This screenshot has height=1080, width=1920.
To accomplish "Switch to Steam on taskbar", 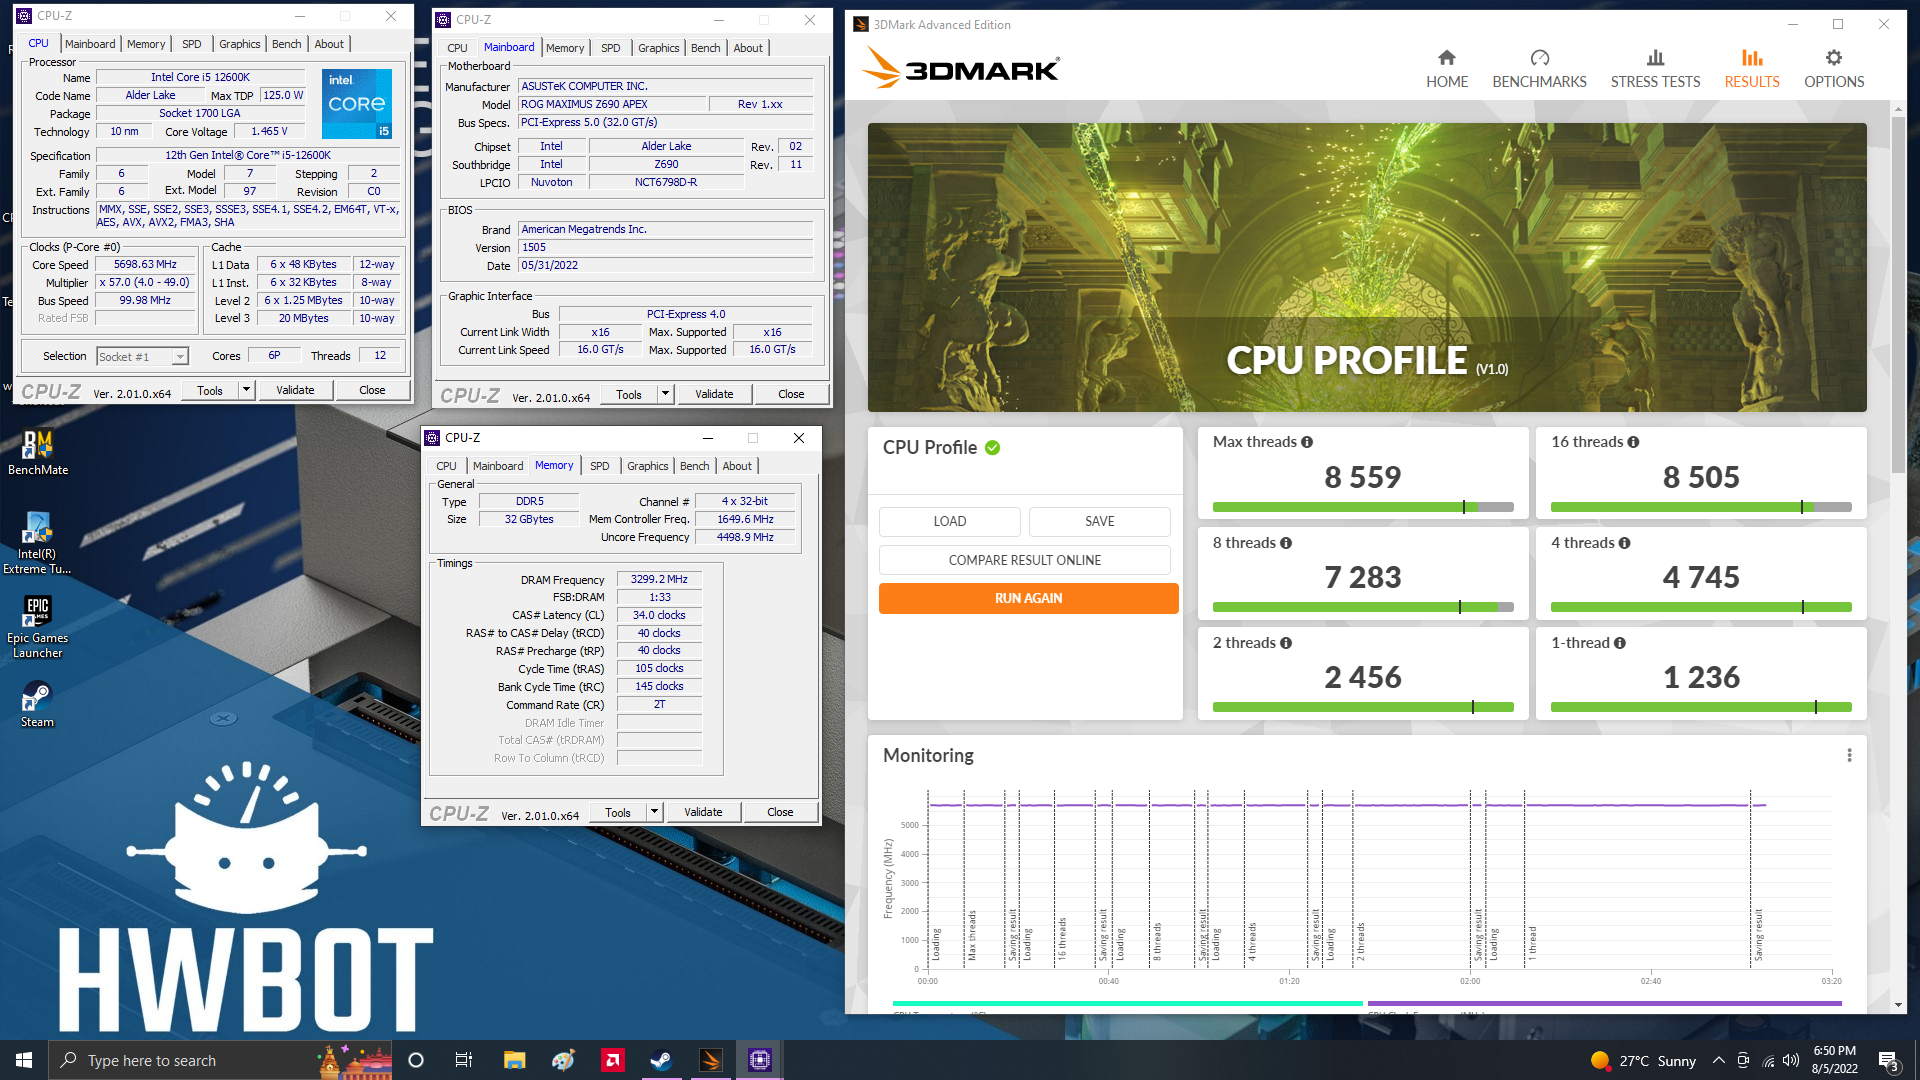I will point(661,1060).
